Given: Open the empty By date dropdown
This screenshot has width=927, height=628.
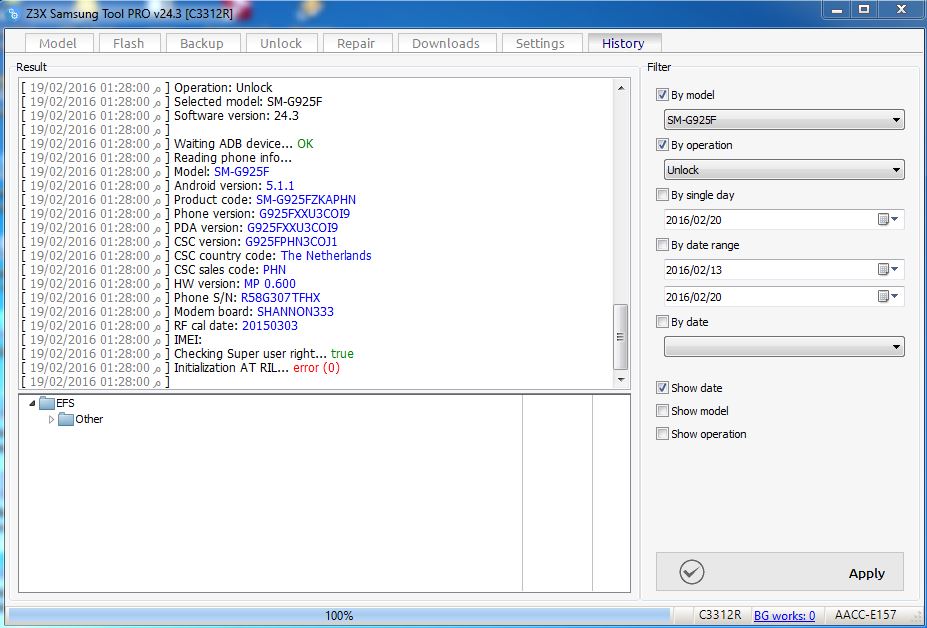Looking at the screenshot, I should tap(784, 347).
